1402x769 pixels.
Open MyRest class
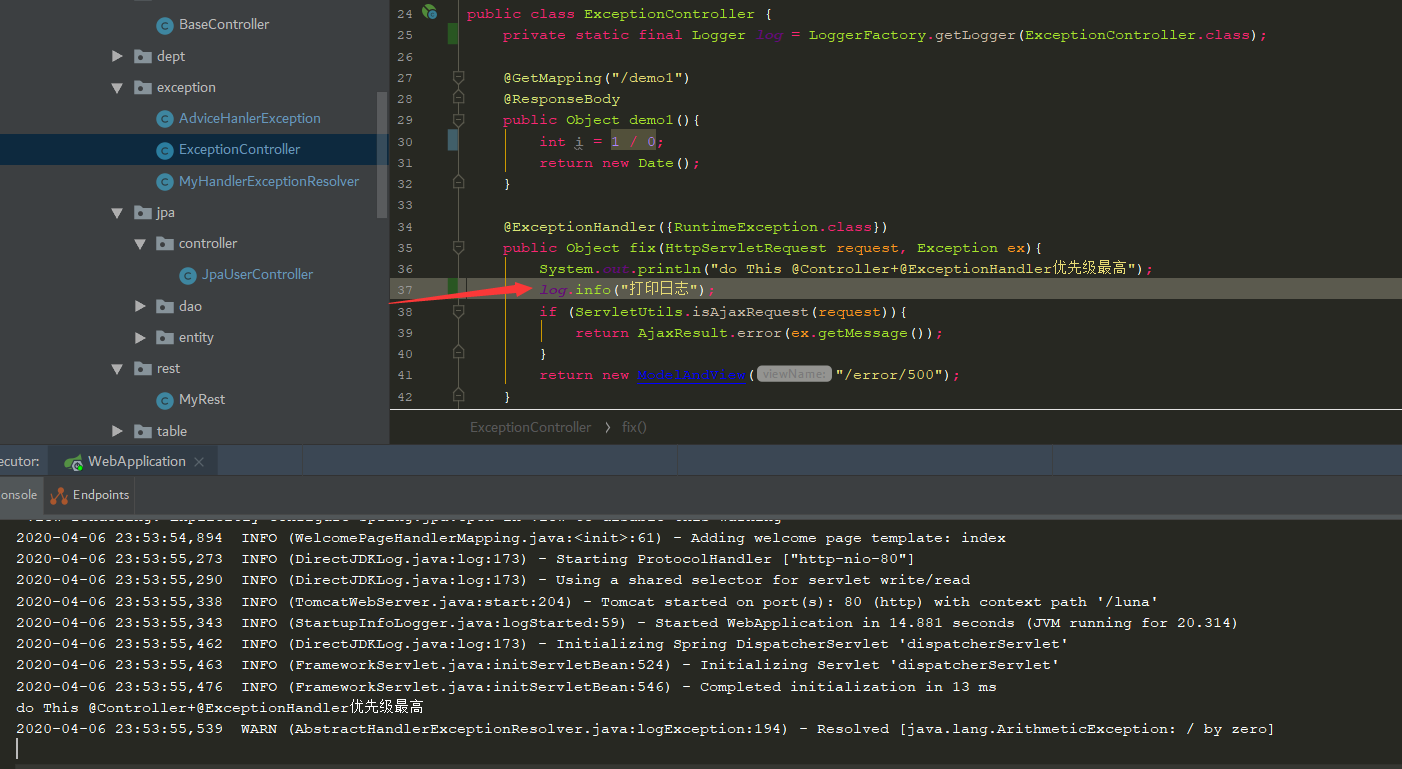(202, 399)
